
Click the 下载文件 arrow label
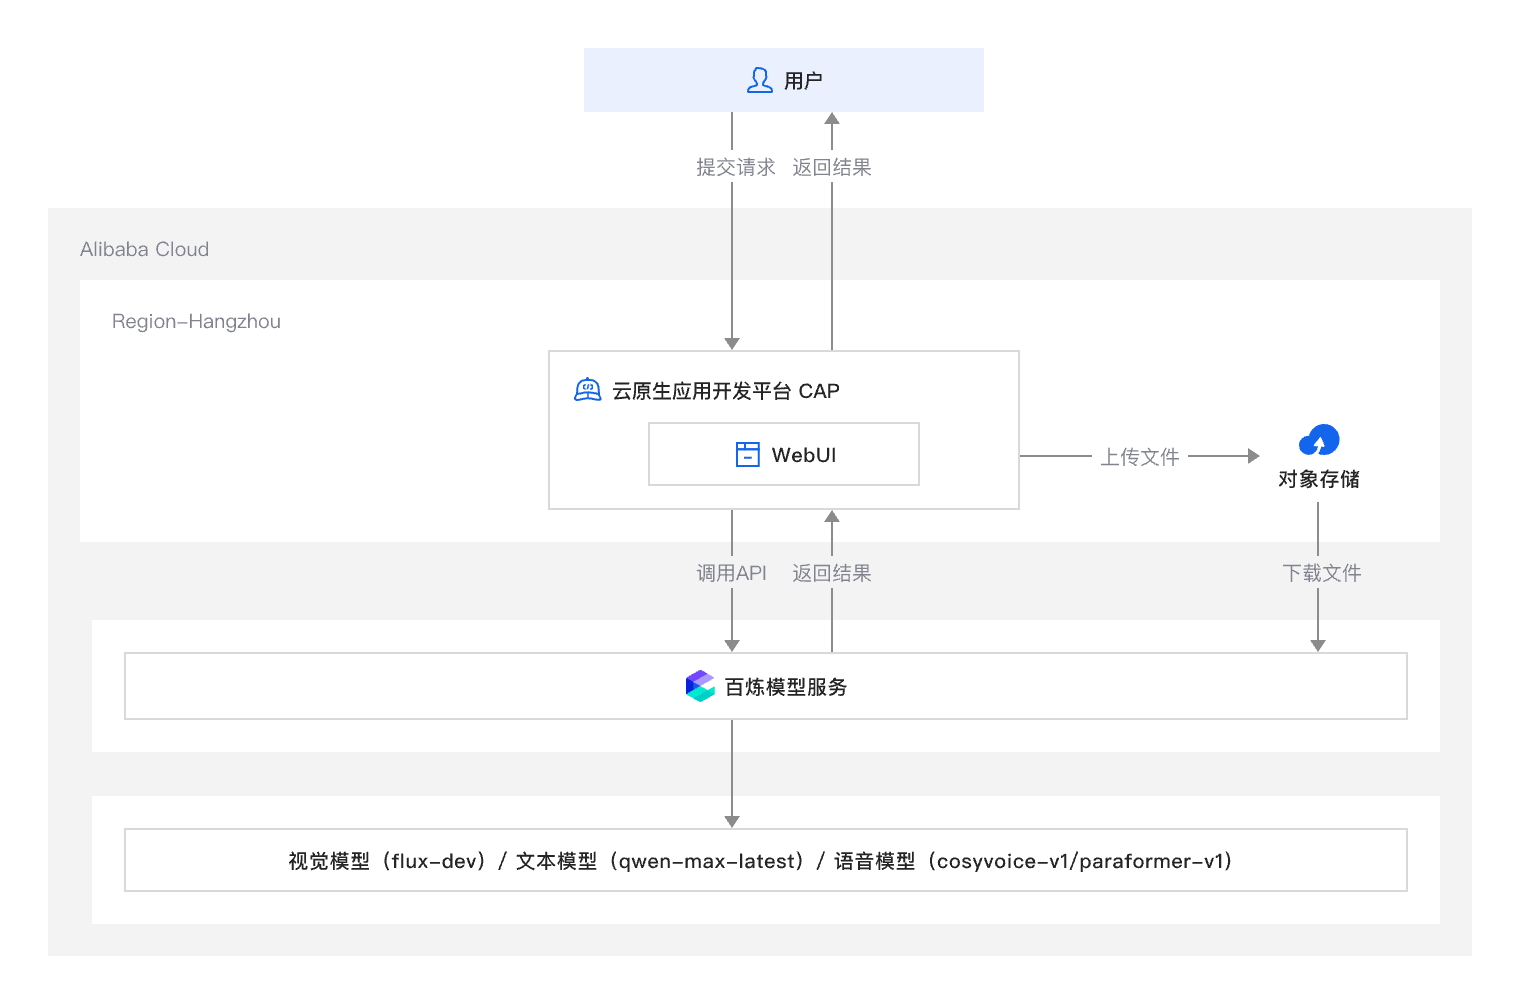tap(1322, 573)
